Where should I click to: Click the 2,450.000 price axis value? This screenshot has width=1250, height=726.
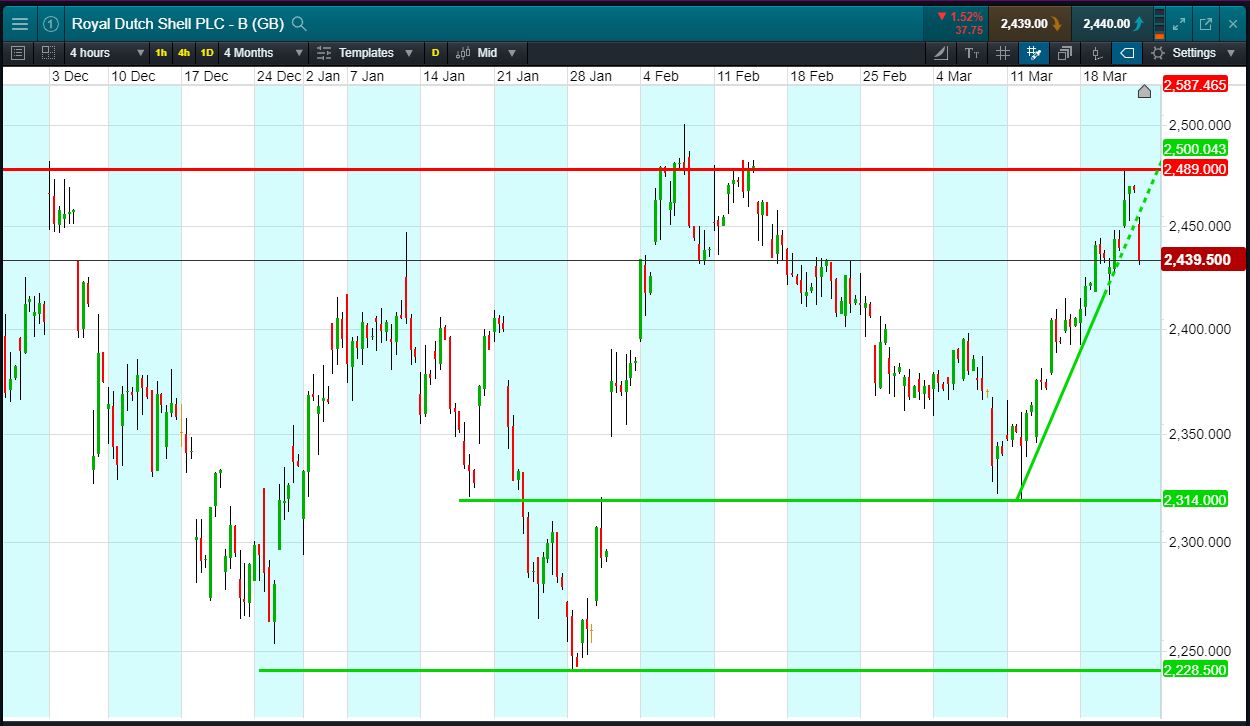1198,226
